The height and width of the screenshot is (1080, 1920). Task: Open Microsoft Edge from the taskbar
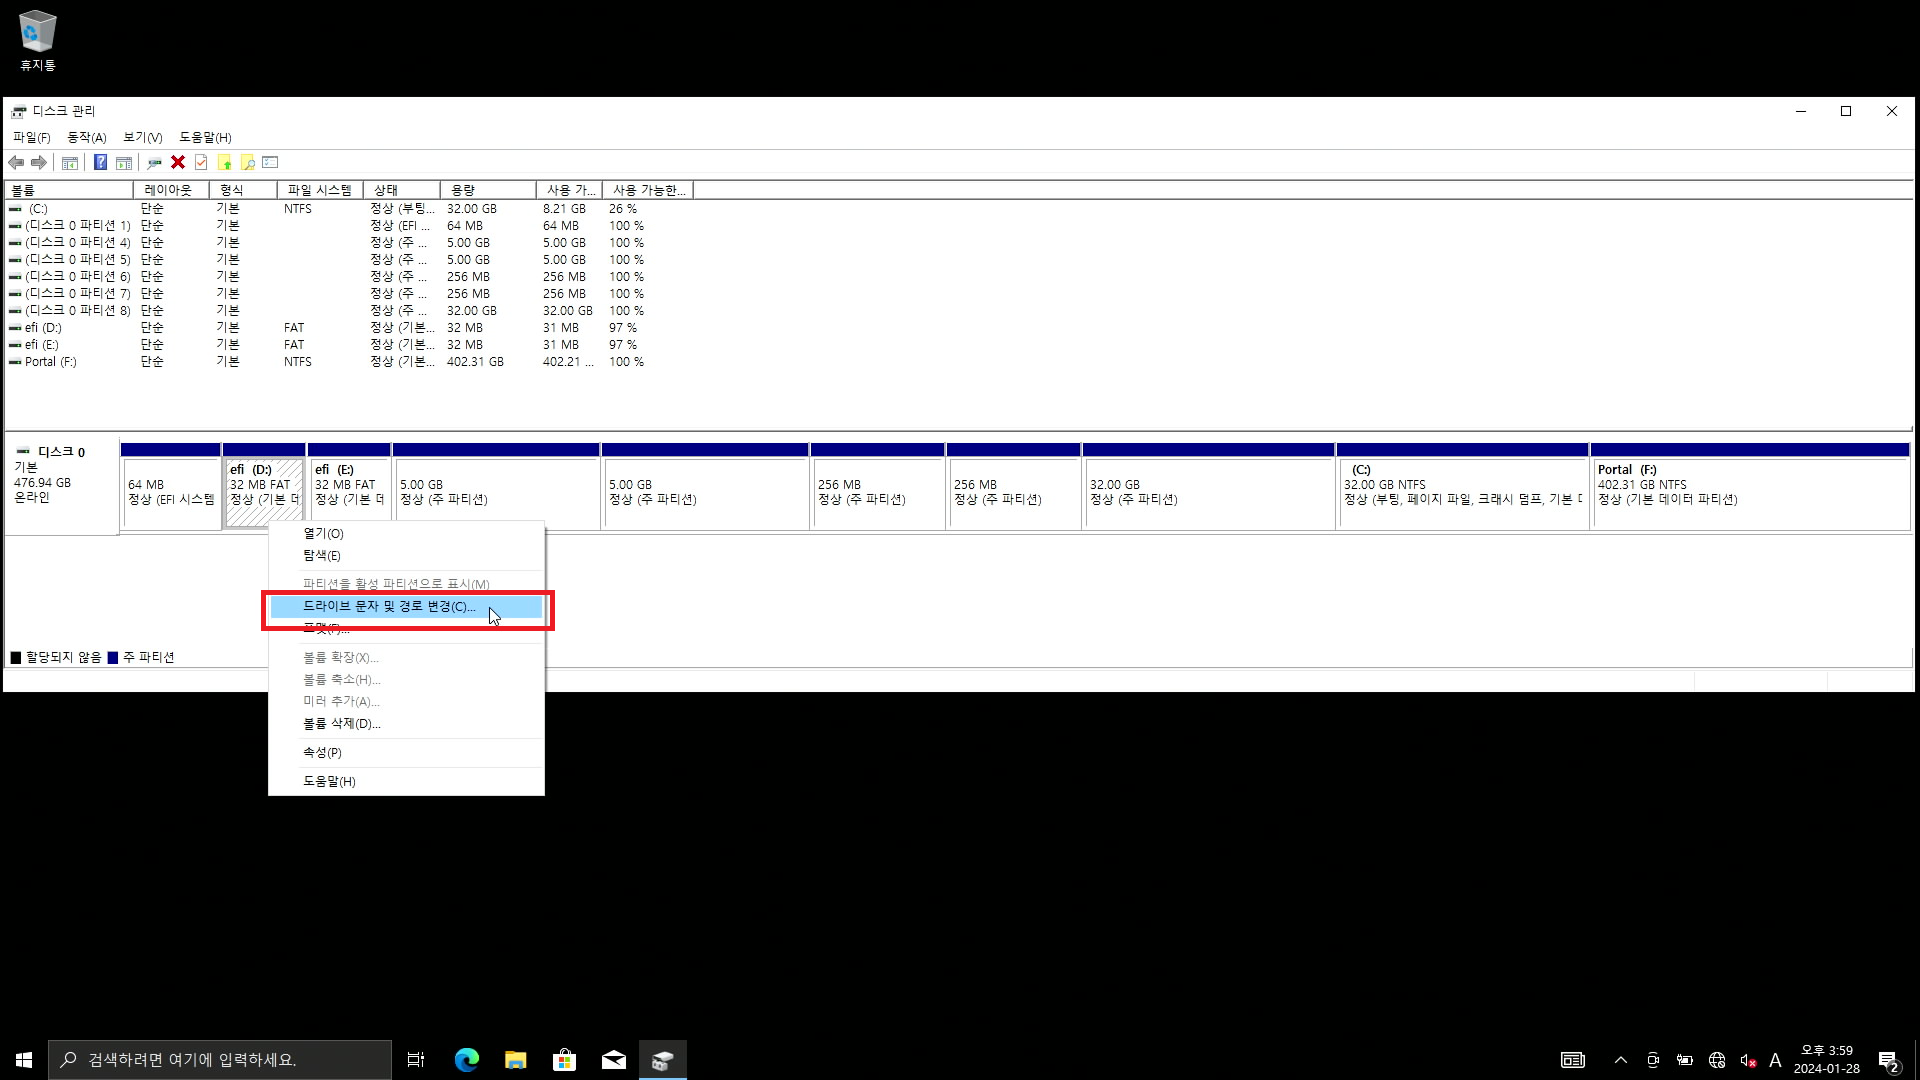(x=466, y=1060)
